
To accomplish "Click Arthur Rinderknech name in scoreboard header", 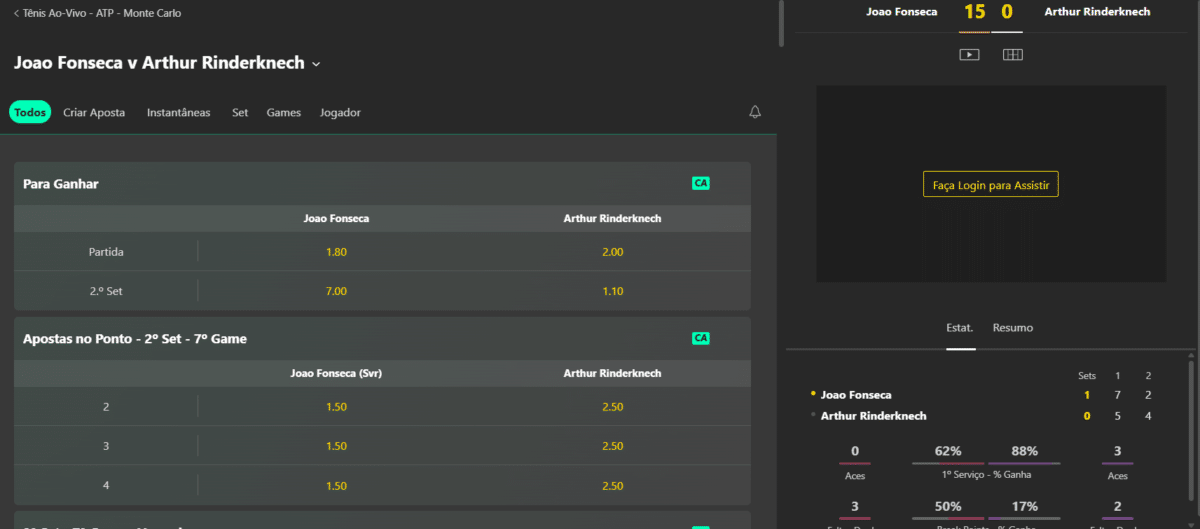I will tap(1097, 12).
